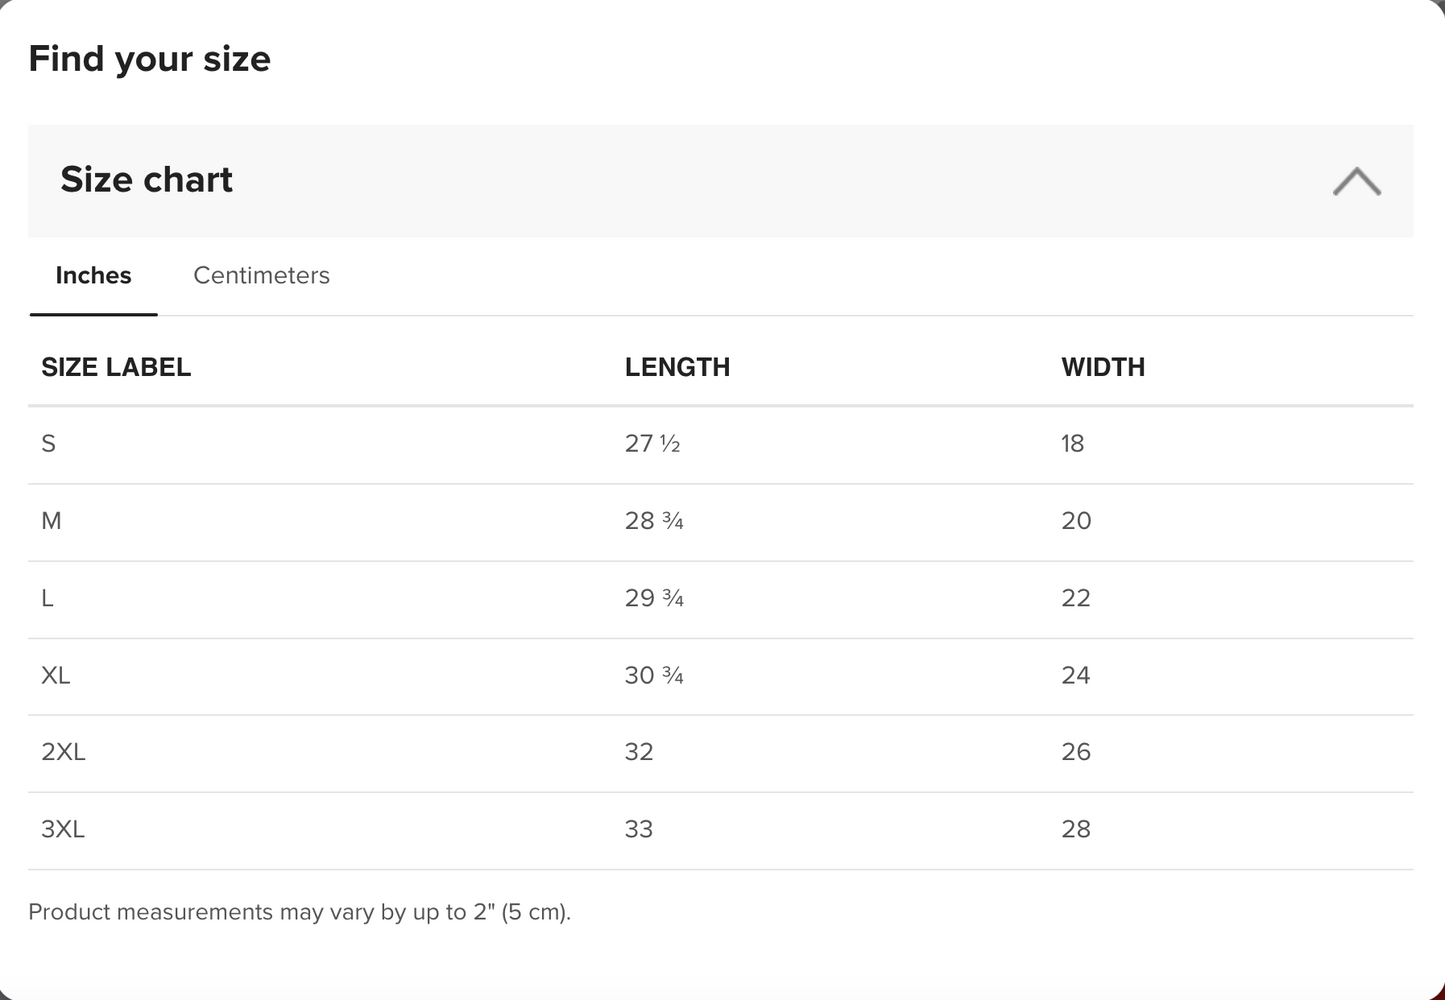Click the width value 22
This screenshot has height=1000, width=1445.
click(1075, 598)
